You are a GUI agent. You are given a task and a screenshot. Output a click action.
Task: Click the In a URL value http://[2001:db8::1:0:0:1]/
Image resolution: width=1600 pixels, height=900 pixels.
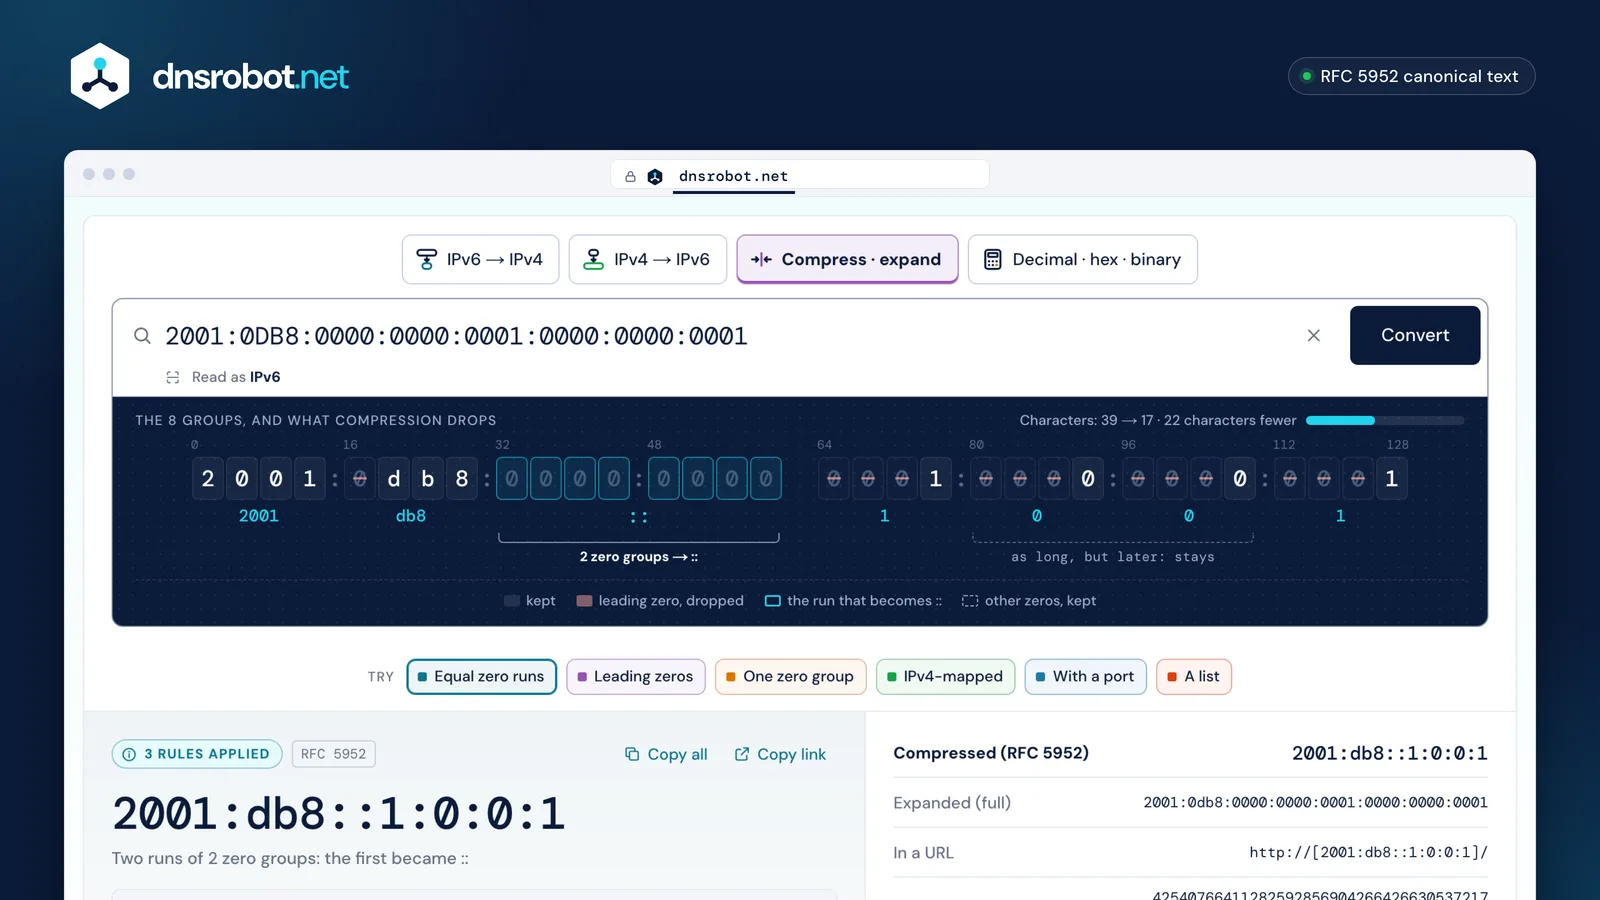1368,853
